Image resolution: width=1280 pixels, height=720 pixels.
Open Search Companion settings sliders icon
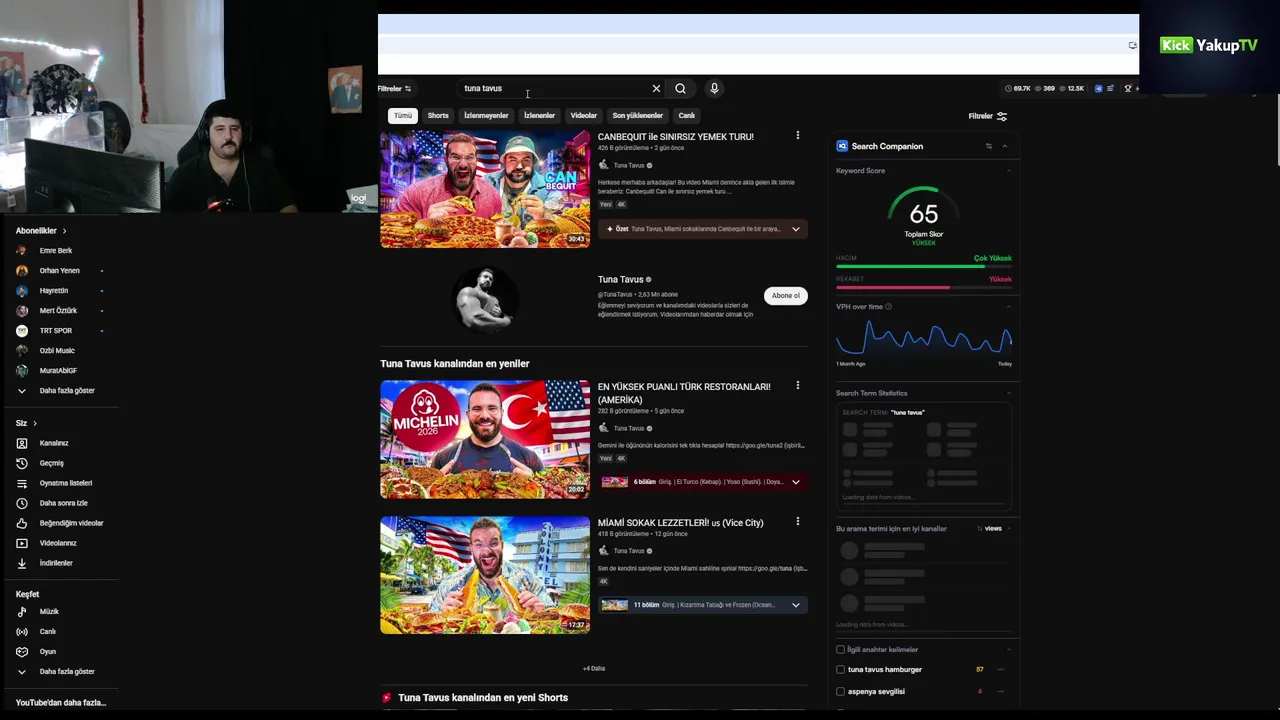(989, 146)
